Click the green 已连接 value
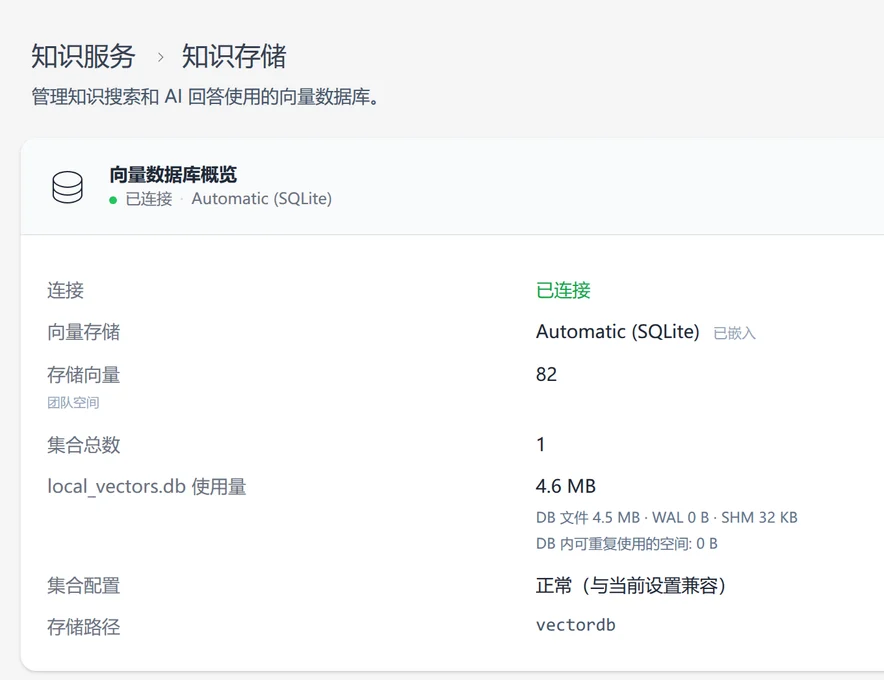The image size is (884, 680). 563,290
